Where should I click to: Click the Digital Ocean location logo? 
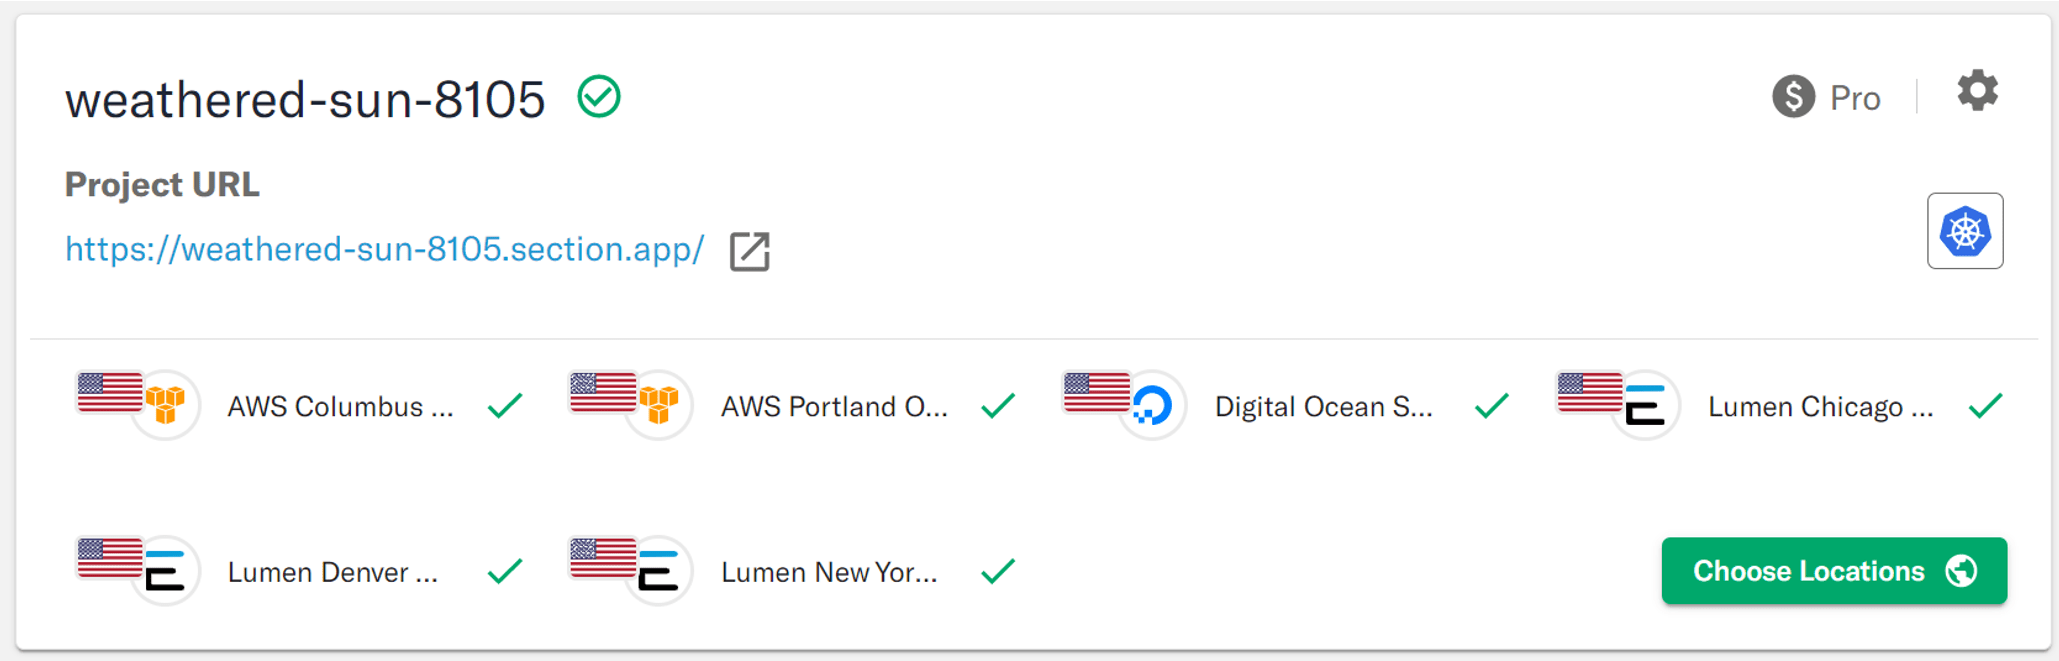coord(1152,405)
